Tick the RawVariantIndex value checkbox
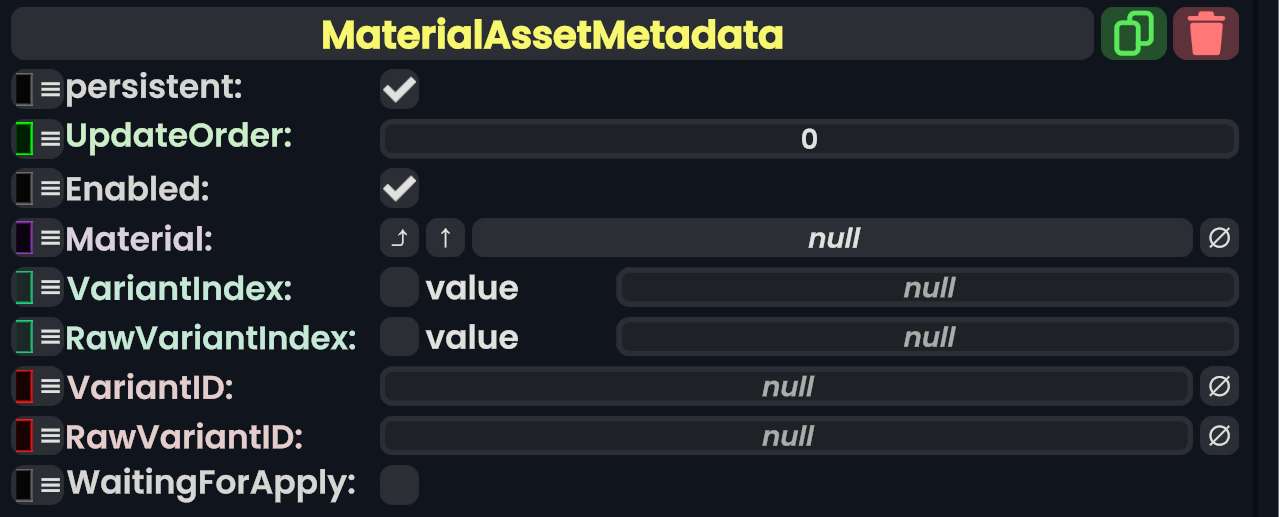The width and height of the screenshot is (1279, 517). click(x=399, y=337)
